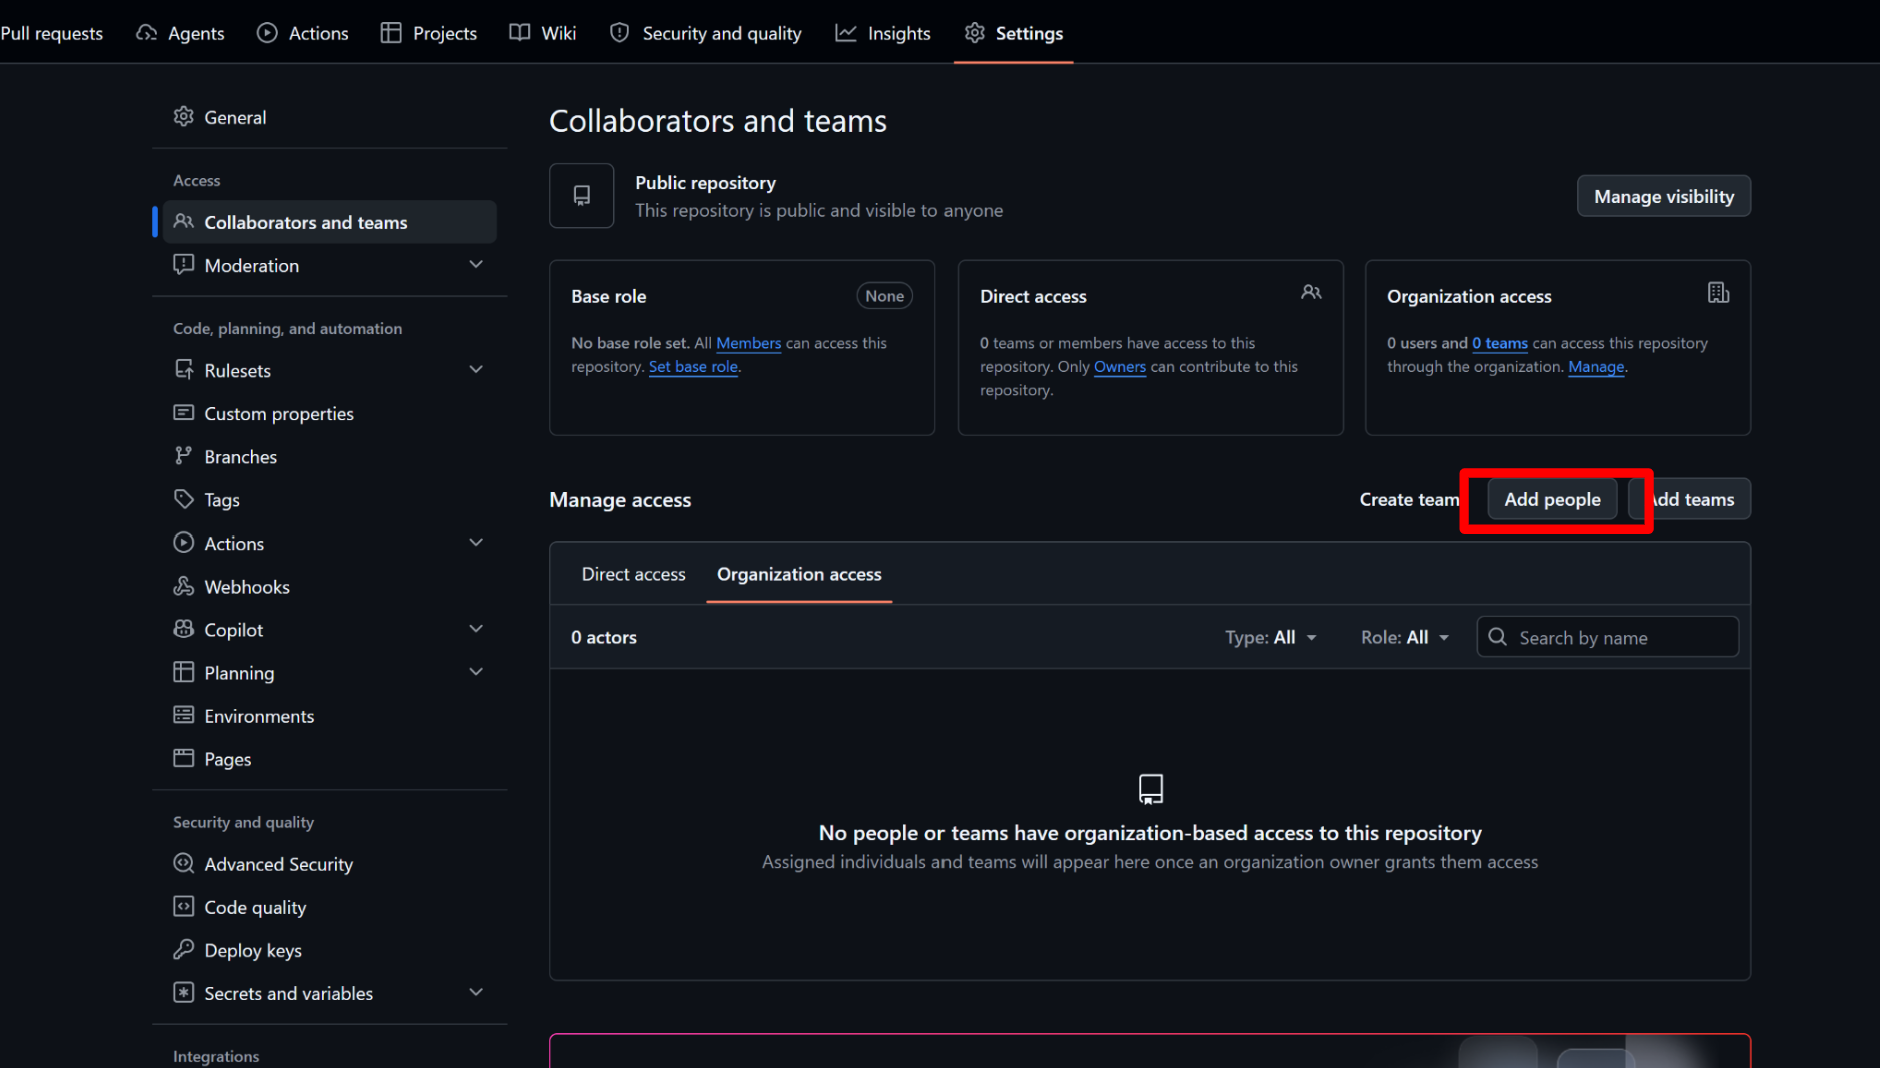Focus the Search by name field
This screenshot has width=1880, height=1068.
pyautogui.click(x=1607, y=637)
